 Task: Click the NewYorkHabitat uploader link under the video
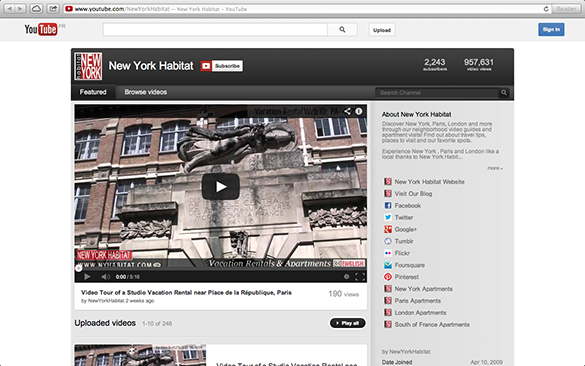106,301
